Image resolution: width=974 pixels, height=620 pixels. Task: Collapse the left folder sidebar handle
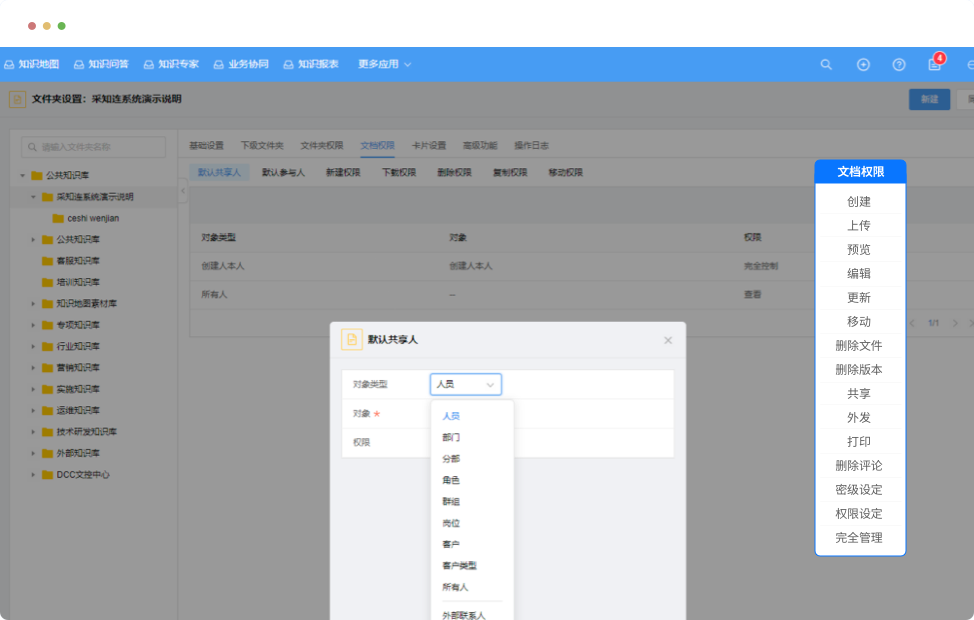click(182, 192)
